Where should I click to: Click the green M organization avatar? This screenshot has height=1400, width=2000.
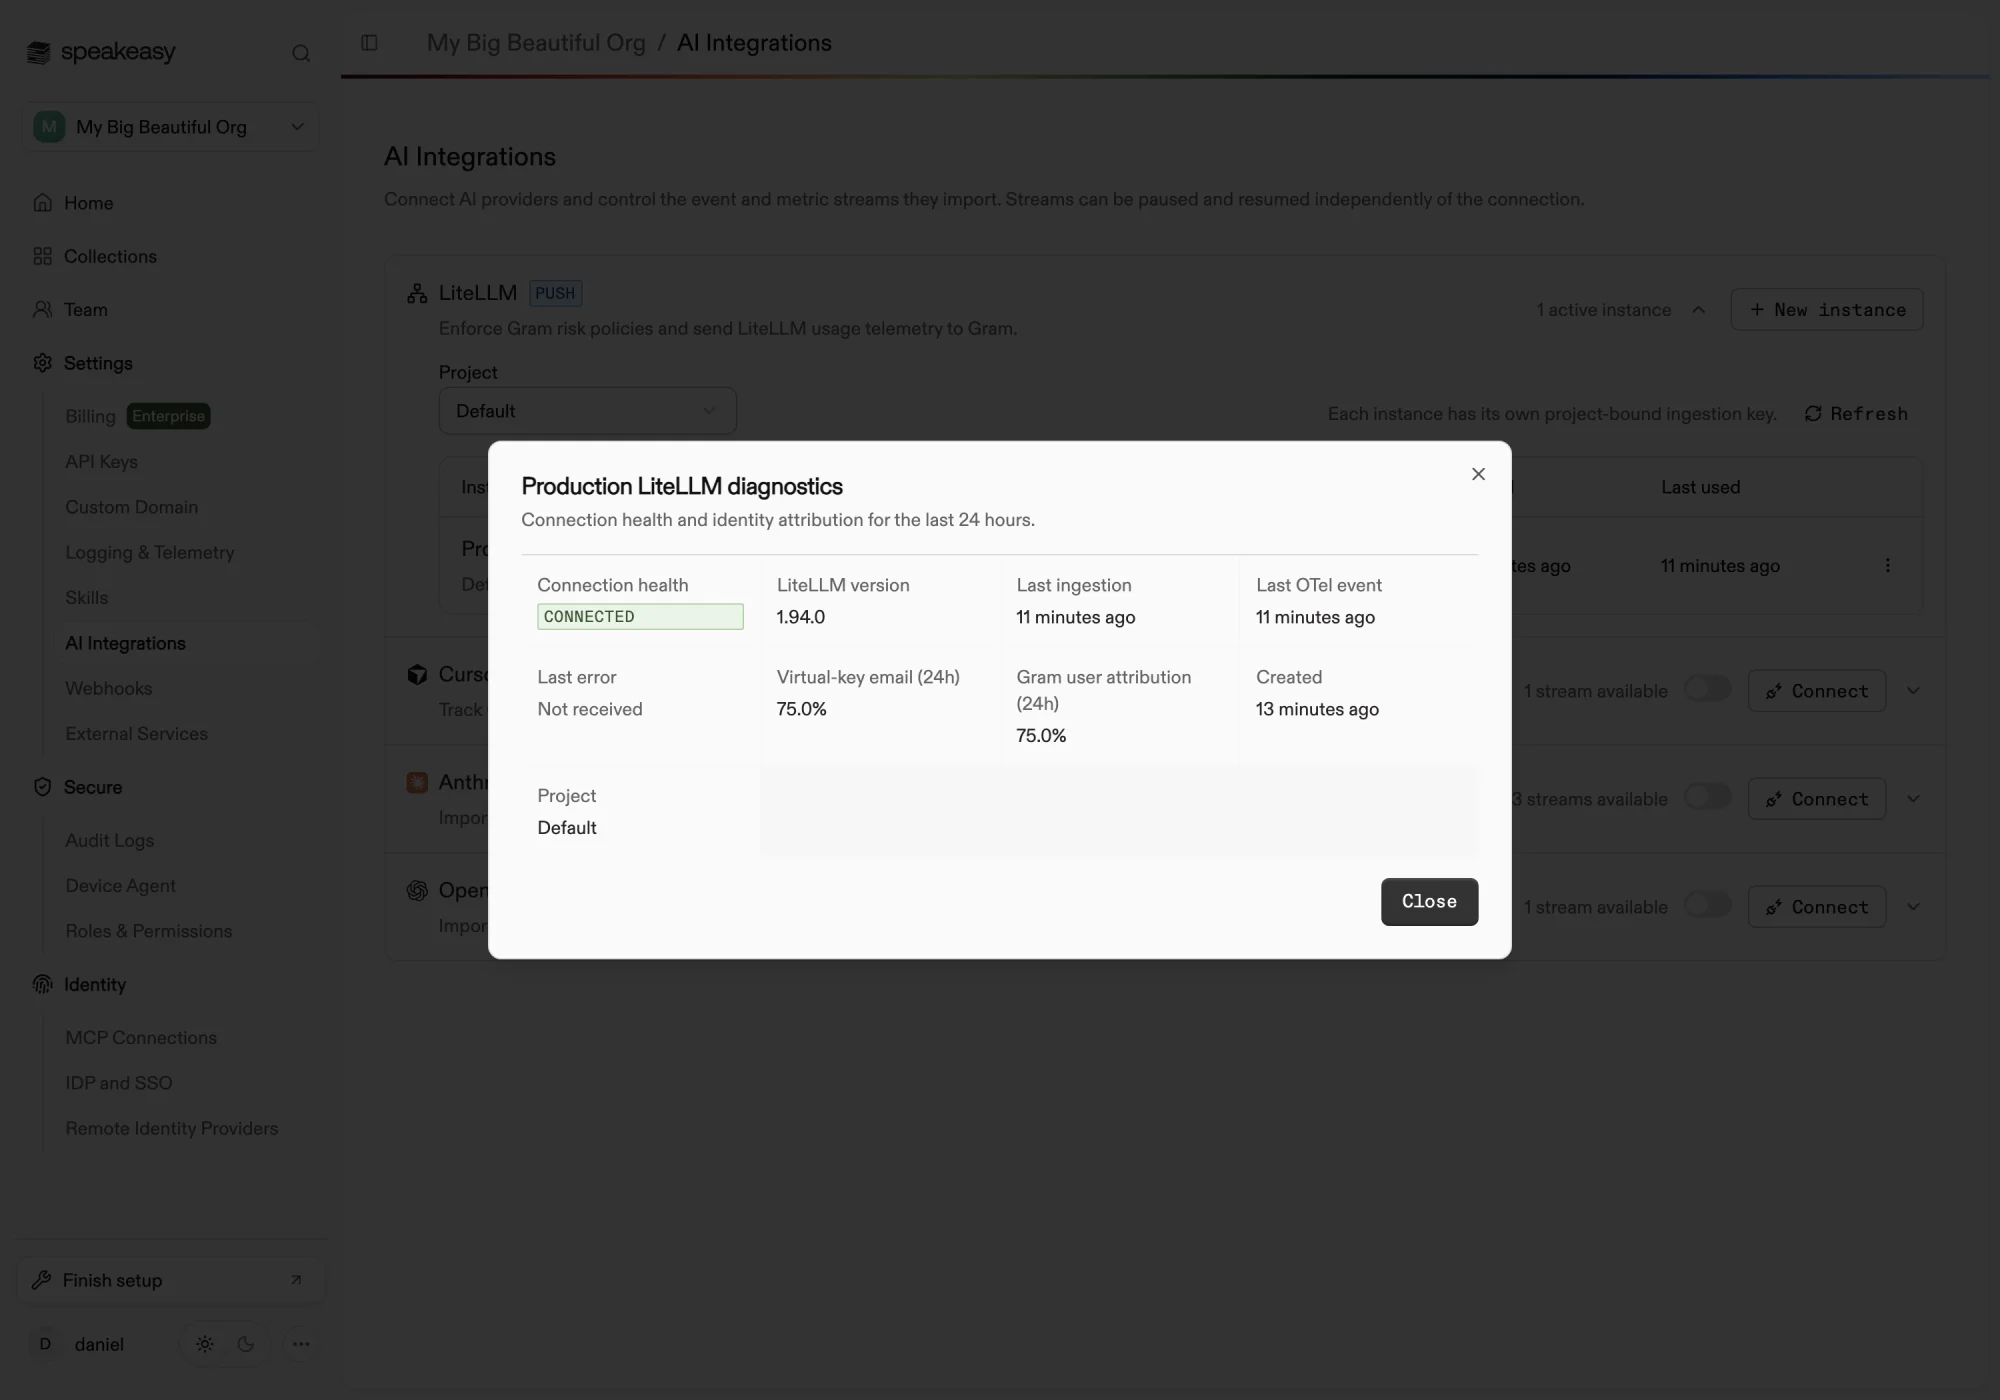[x=49, y=127]
